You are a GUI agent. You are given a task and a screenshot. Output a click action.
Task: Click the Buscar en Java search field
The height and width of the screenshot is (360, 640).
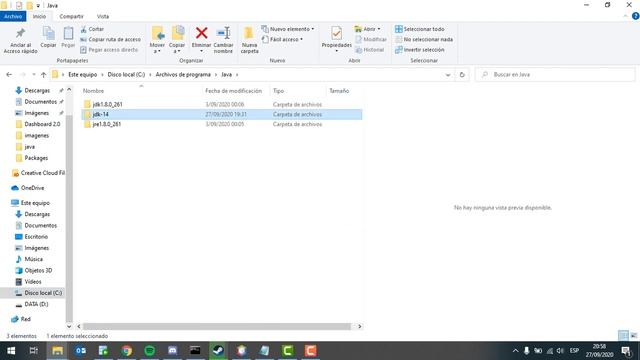[x=555, y=75]
